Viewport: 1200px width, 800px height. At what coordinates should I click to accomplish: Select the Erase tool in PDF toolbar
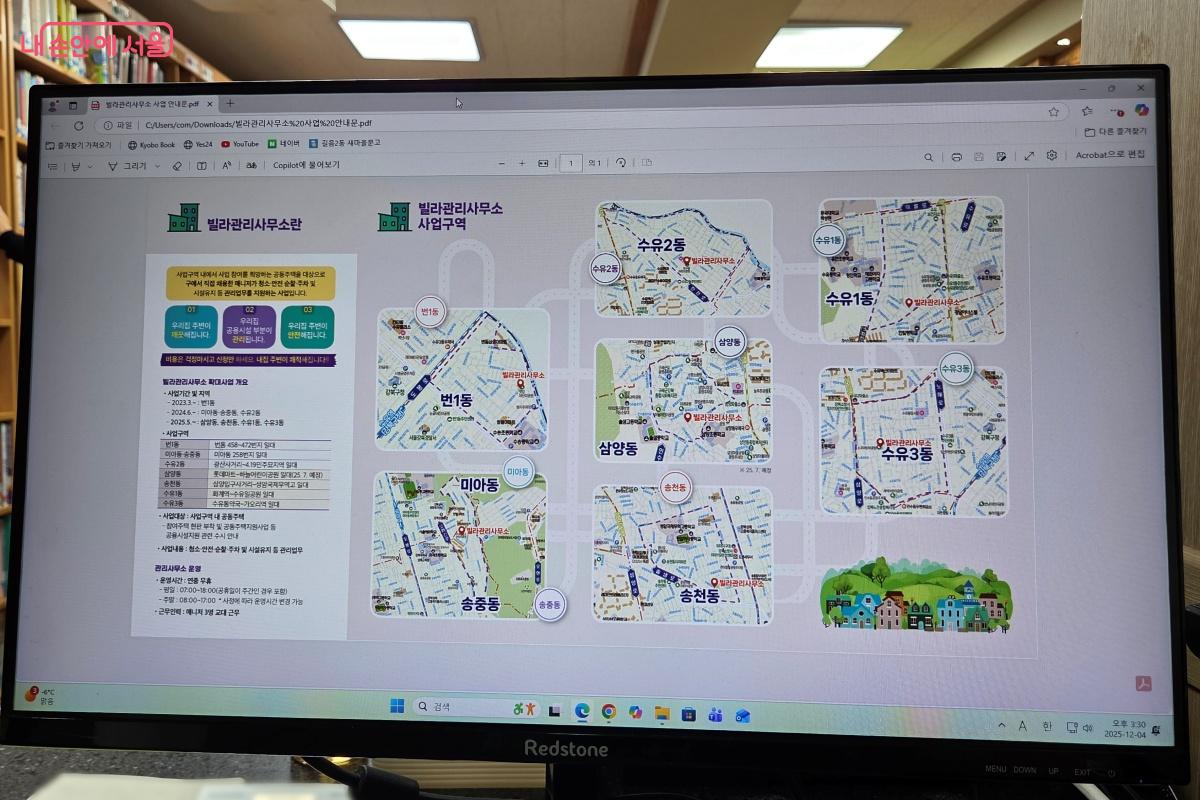pos(177,165)
